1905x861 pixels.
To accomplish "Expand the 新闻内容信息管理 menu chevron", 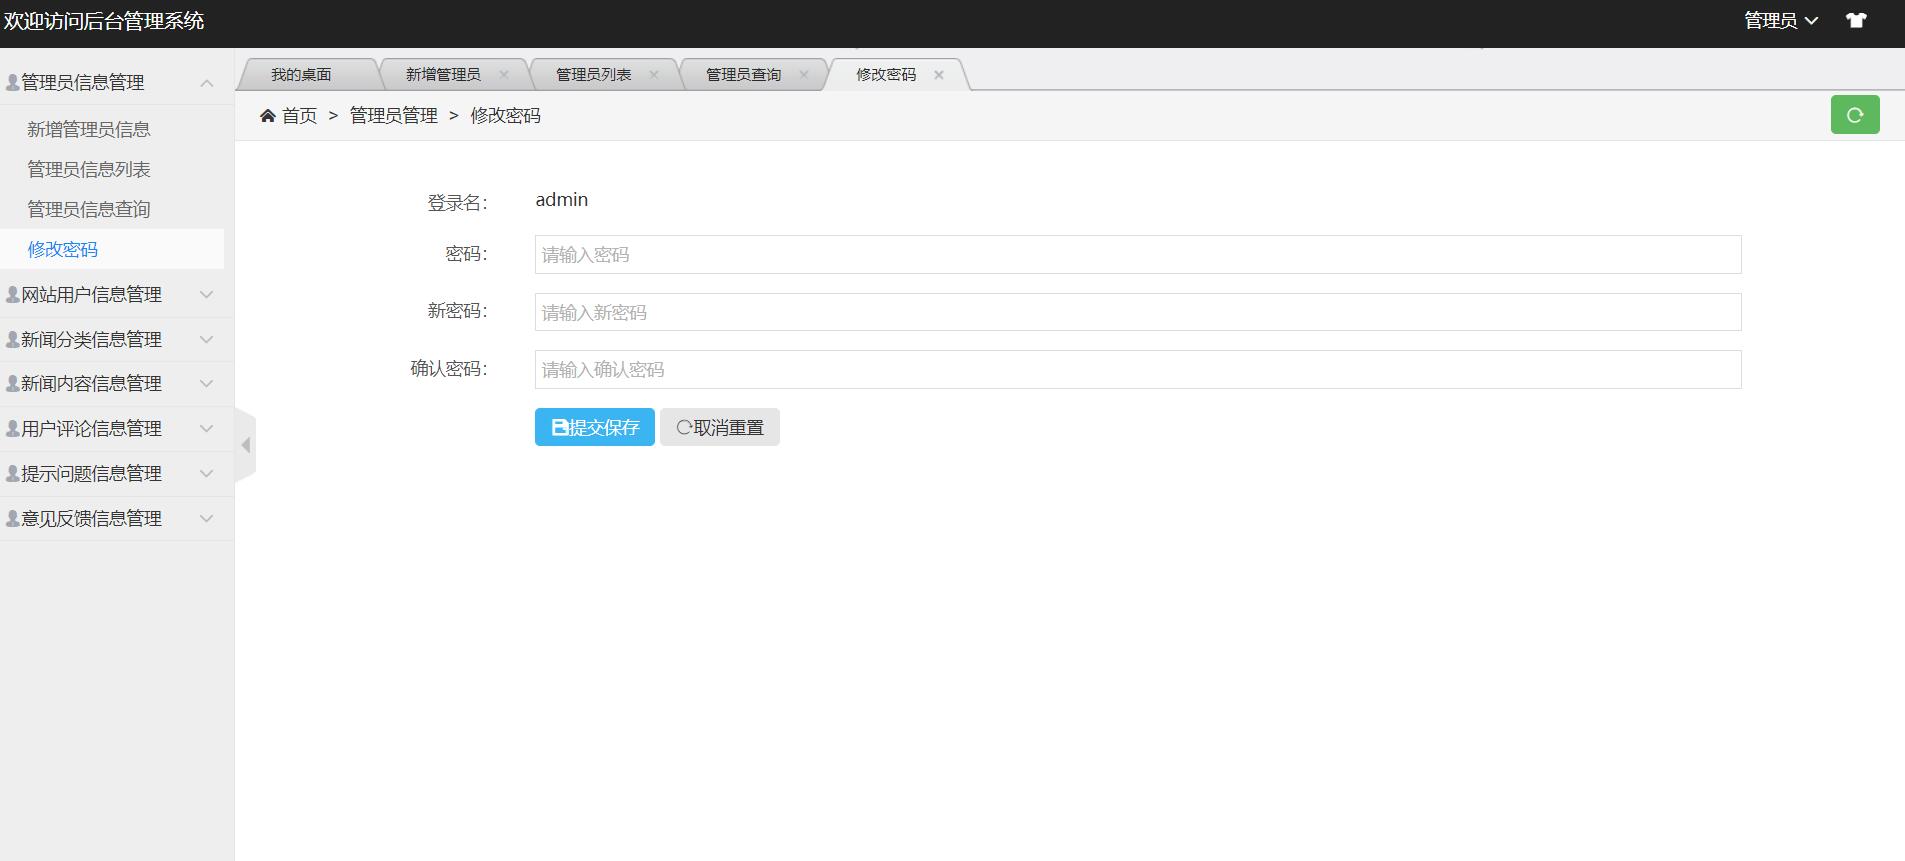I will 207,383.
